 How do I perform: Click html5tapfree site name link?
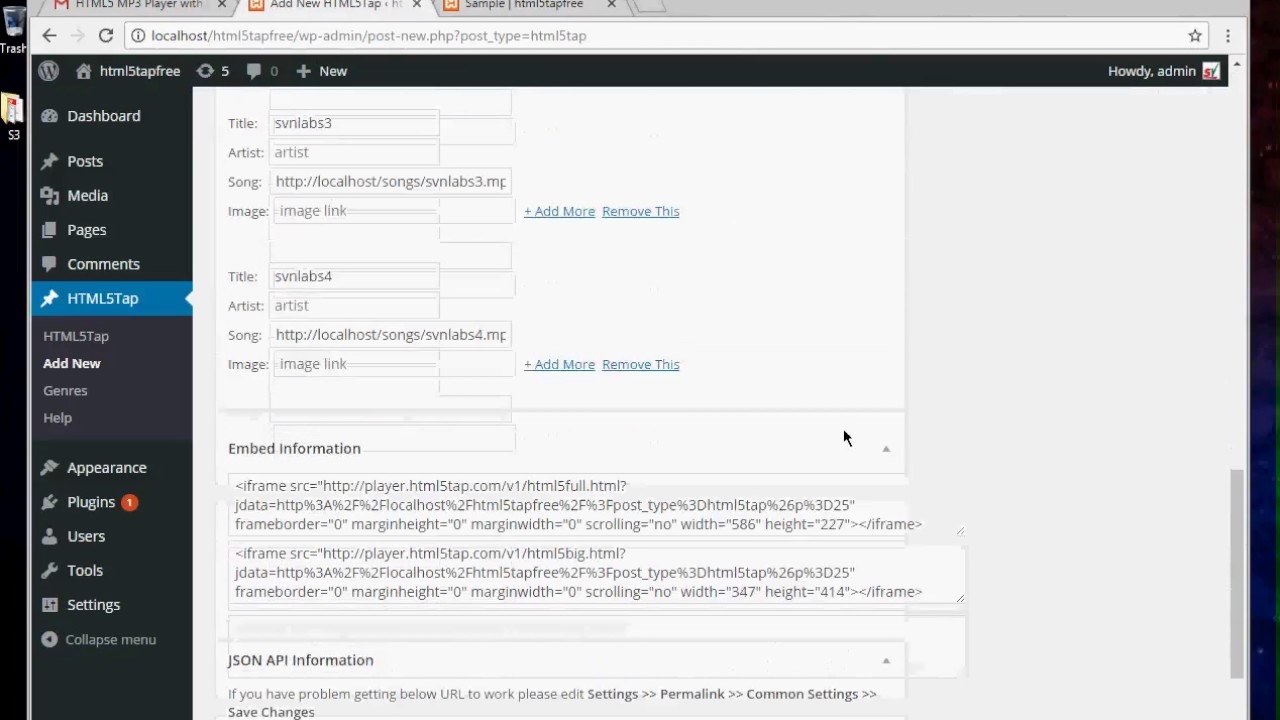(140, 71)
